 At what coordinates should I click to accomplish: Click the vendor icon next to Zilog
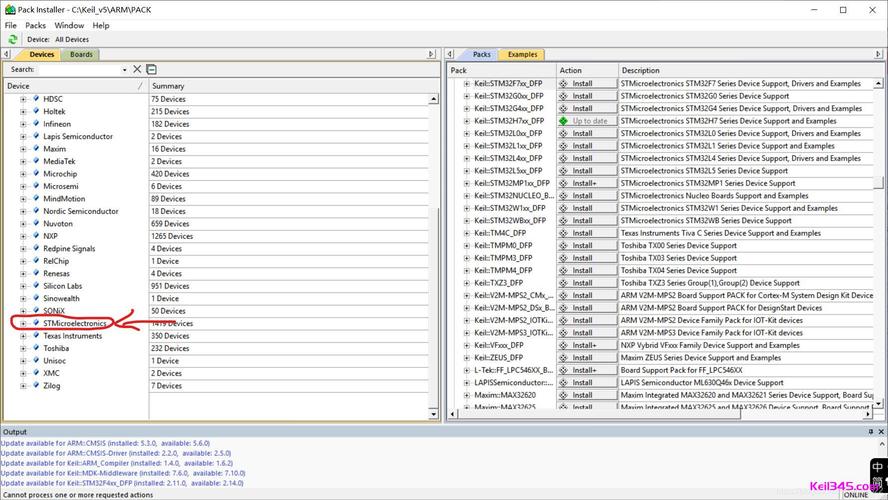click(x=36, y=385)
